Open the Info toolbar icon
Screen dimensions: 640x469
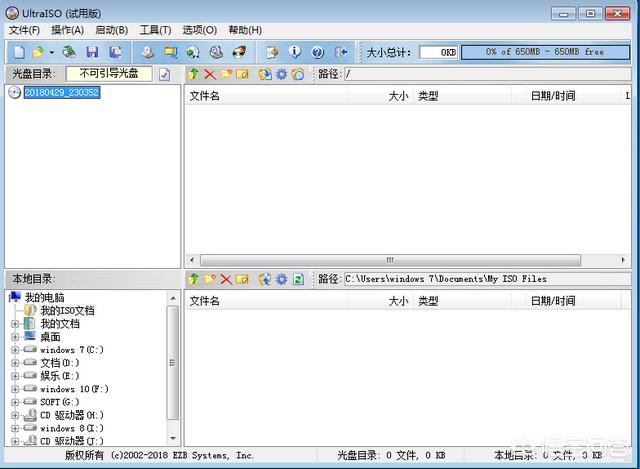tap(295, 52)
